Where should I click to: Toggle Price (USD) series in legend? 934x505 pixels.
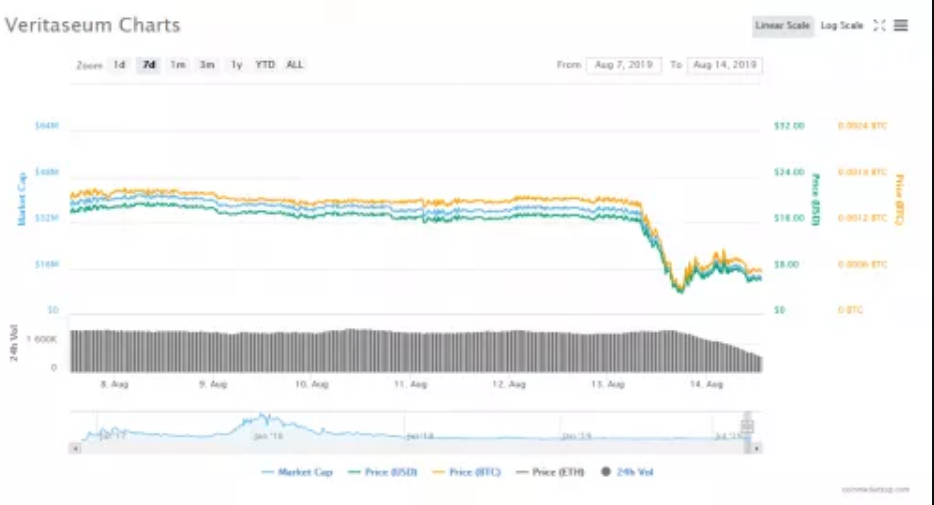click(382, 472)
